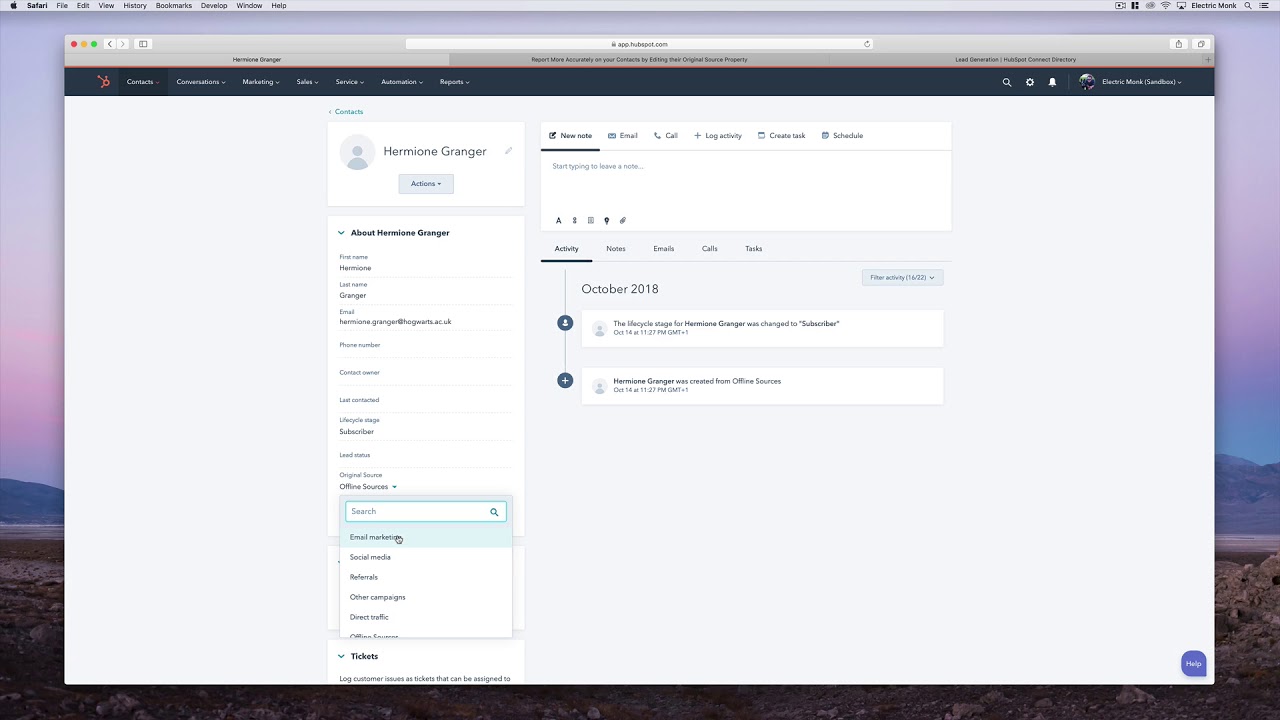The image size is (1280, 720).
Task: Choose Email marketing source option
Action: pos(426,538)
